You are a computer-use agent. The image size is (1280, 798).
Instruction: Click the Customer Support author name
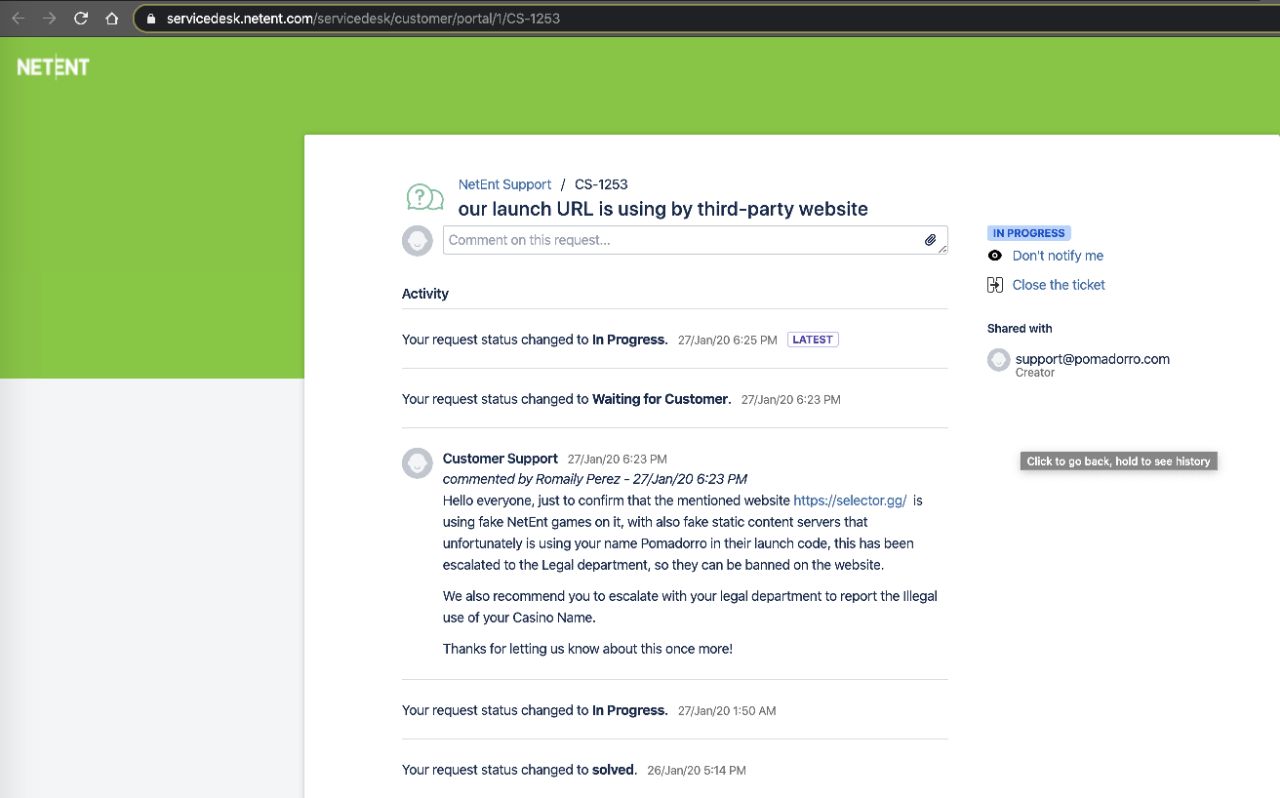[x=500, y=458]
